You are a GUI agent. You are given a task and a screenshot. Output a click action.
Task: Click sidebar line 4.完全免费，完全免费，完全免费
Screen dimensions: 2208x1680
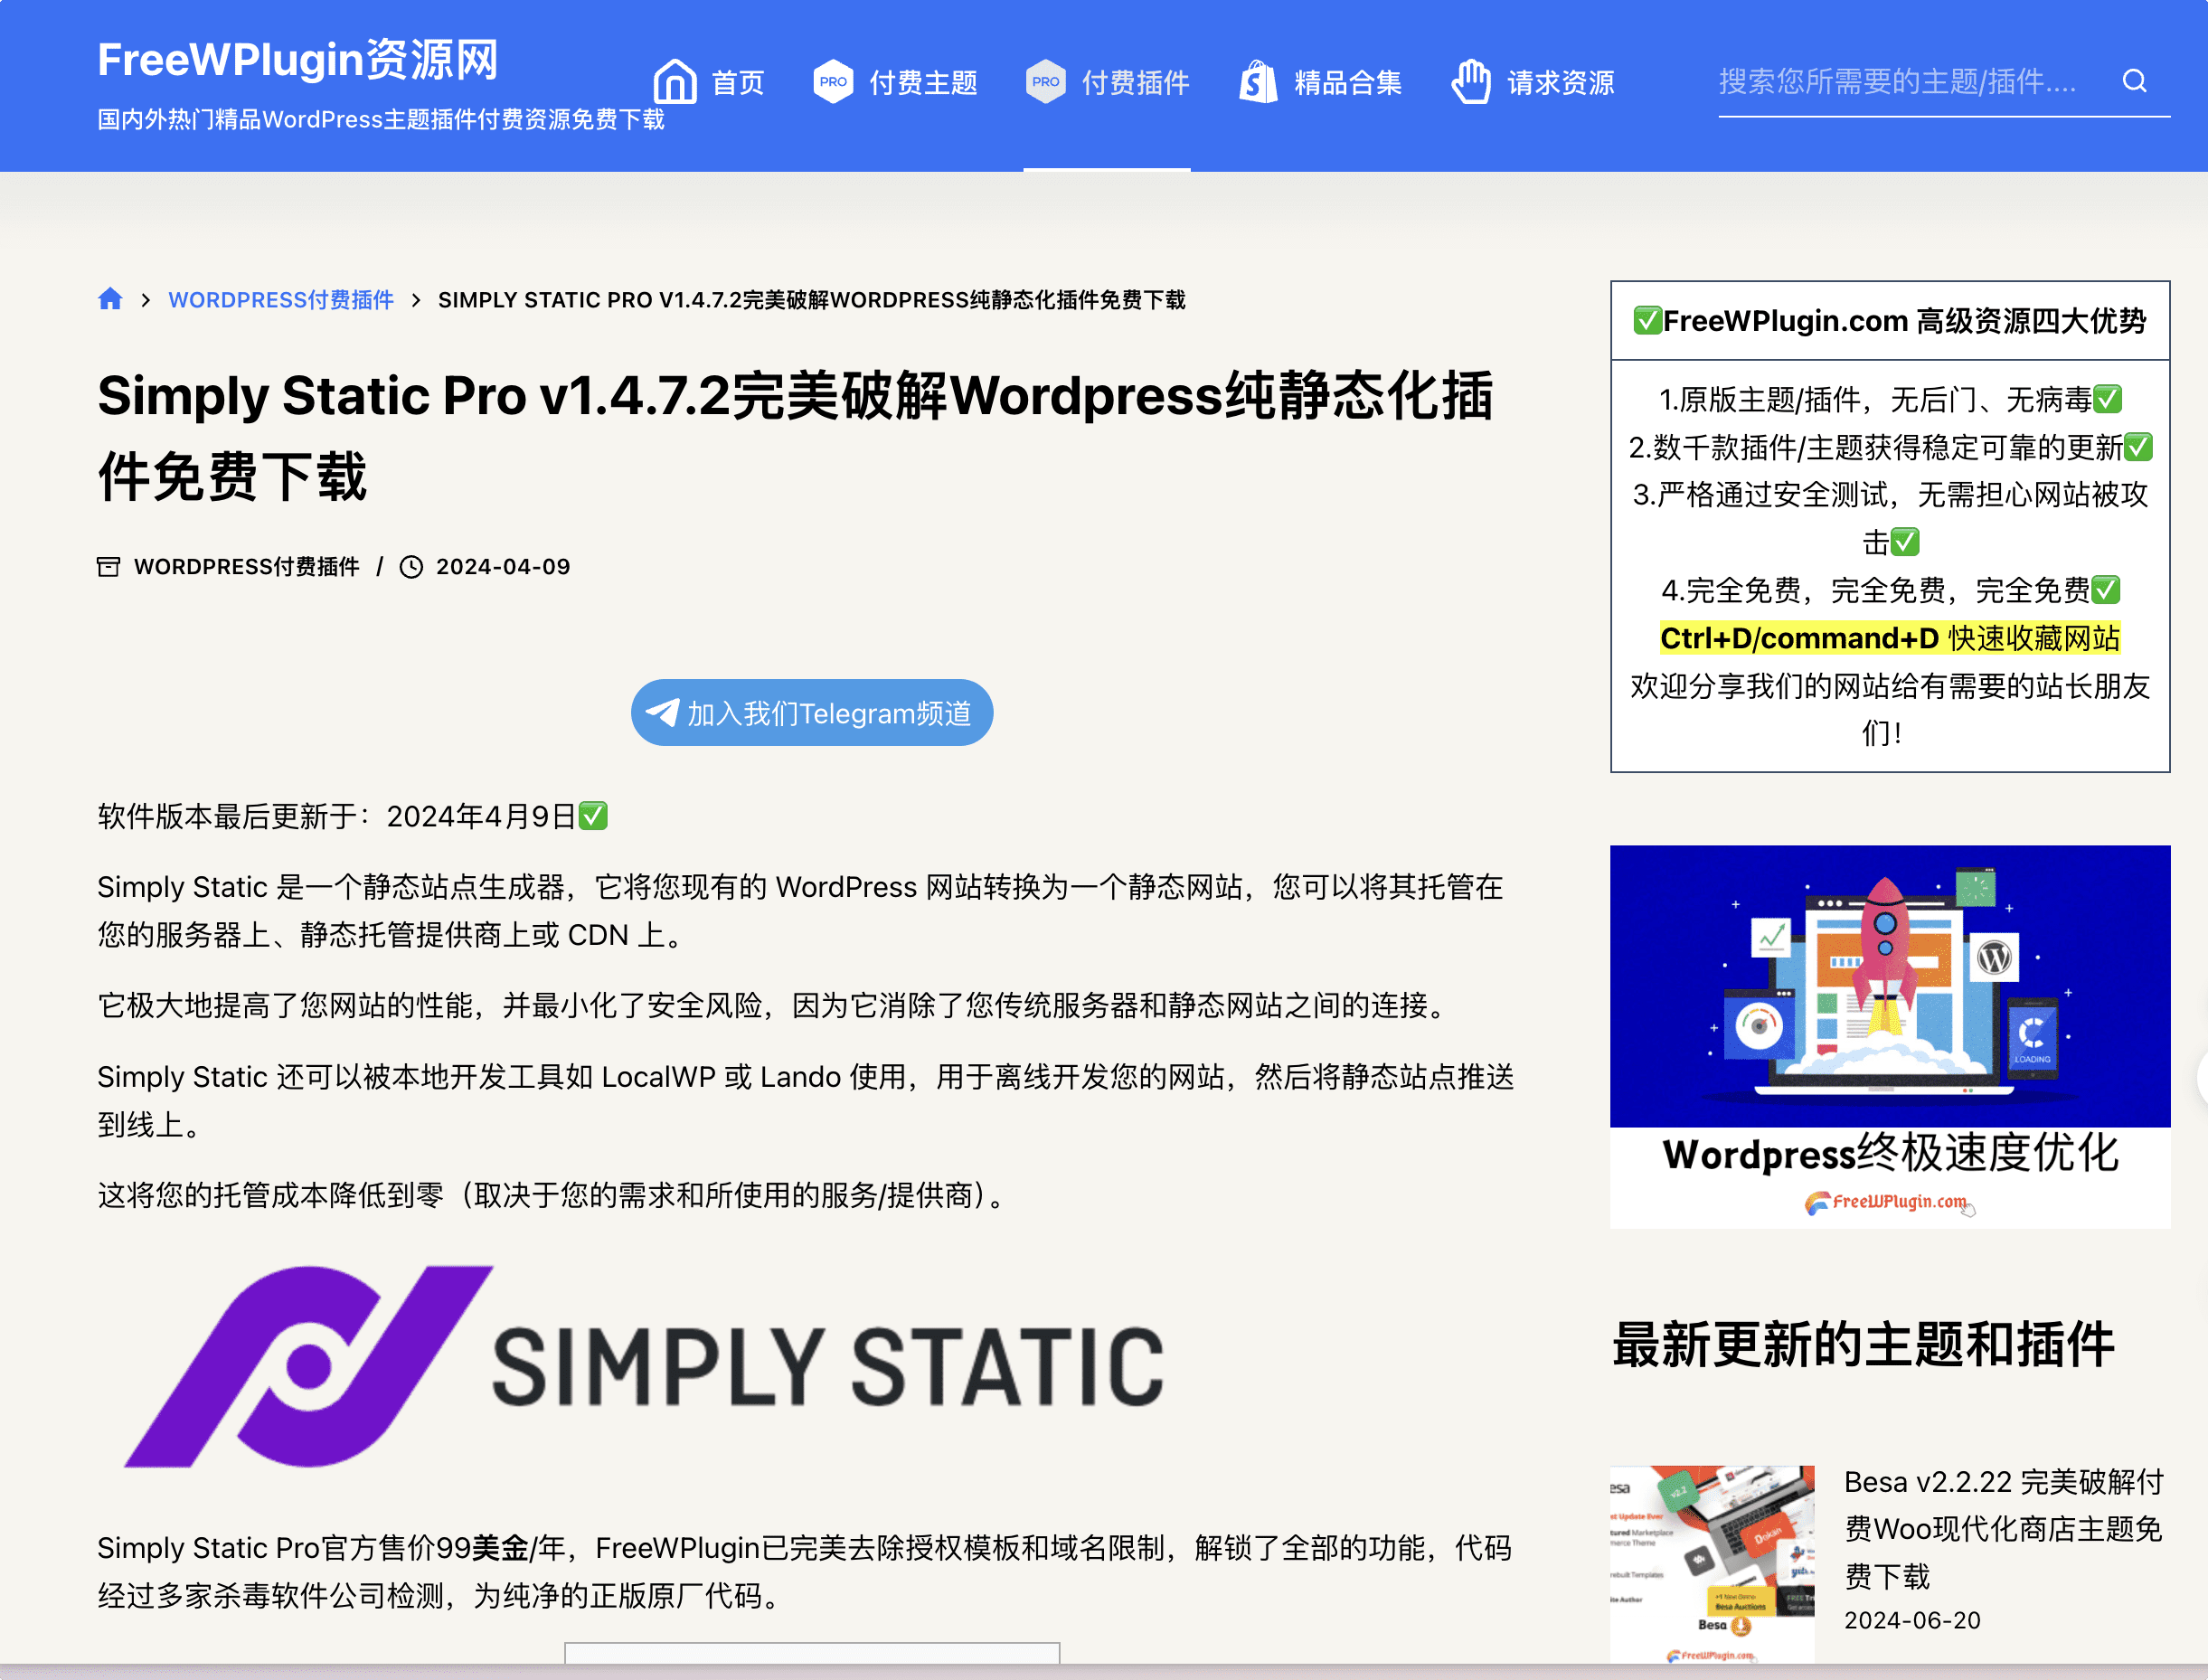[x=1890, y=591]
